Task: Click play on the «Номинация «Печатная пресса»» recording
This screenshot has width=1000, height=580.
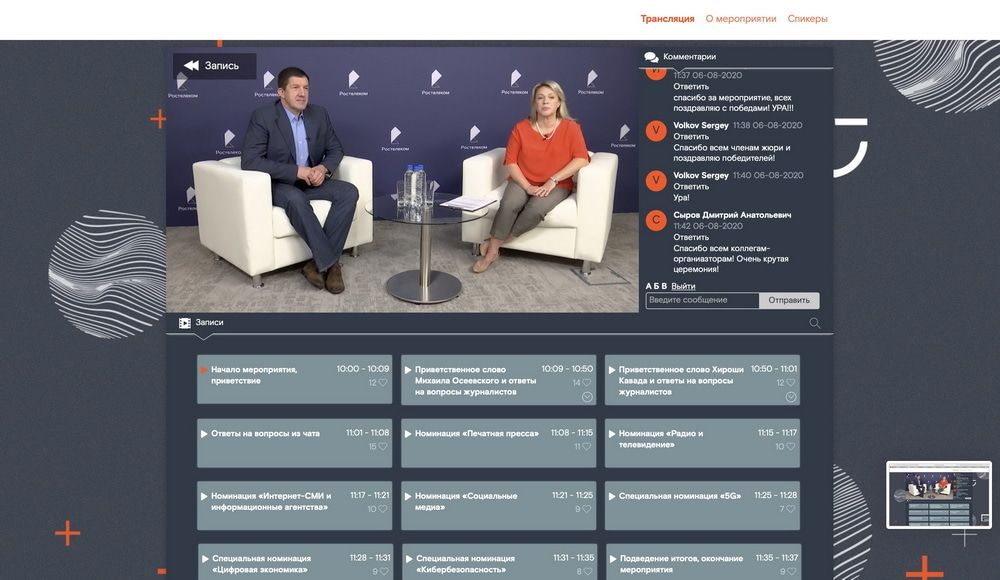Action: pyautogui.click(x=406, y=434)
